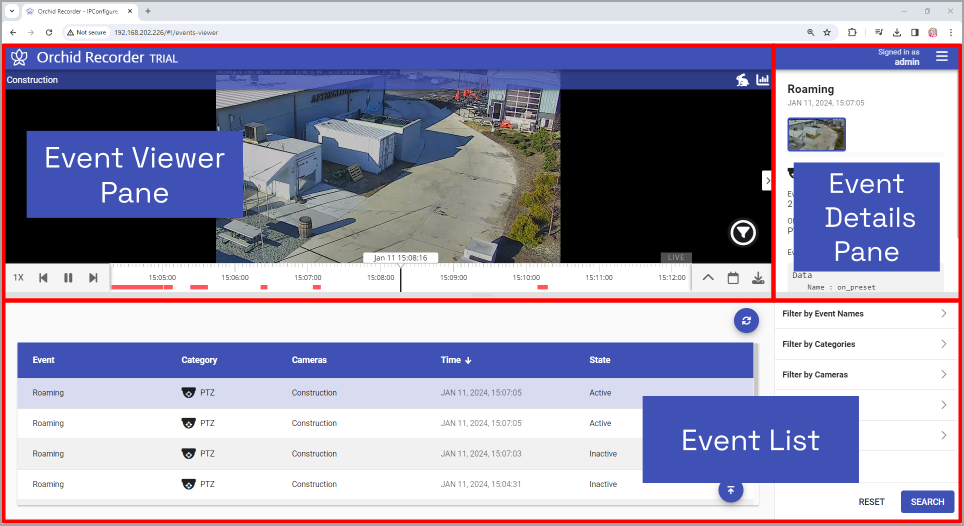Skip to the next event
Viewport: 964px width, 526px height.
coord(93,278)
